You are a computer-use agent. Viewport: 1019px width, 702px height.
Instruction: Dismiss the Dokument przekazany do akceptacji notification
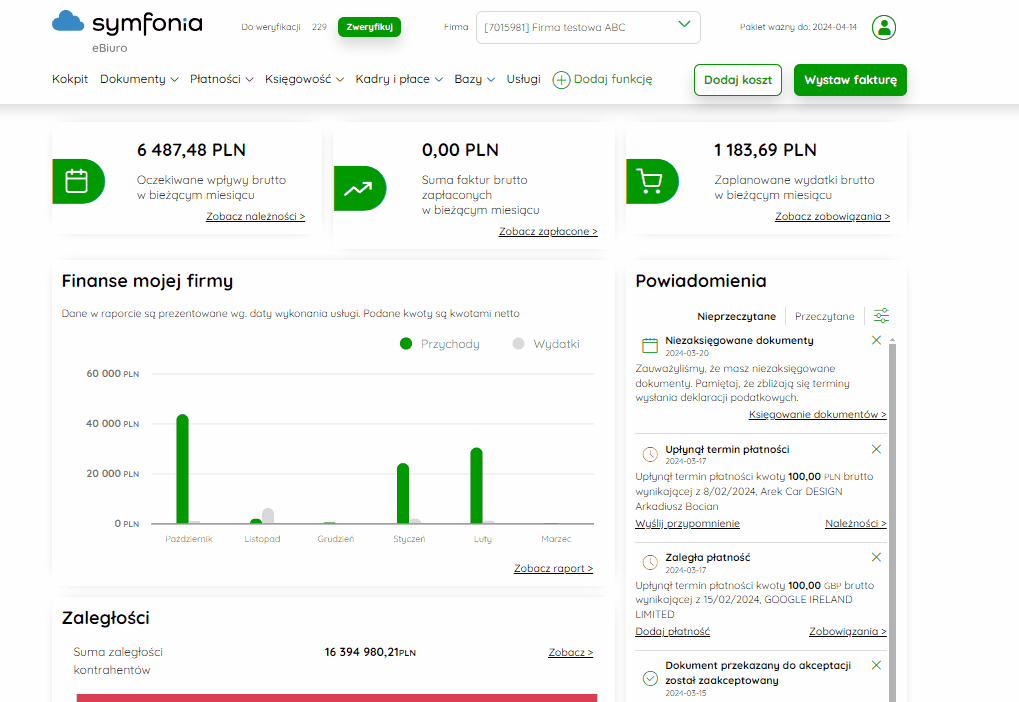pyautogui.click(x=876, y=665)
